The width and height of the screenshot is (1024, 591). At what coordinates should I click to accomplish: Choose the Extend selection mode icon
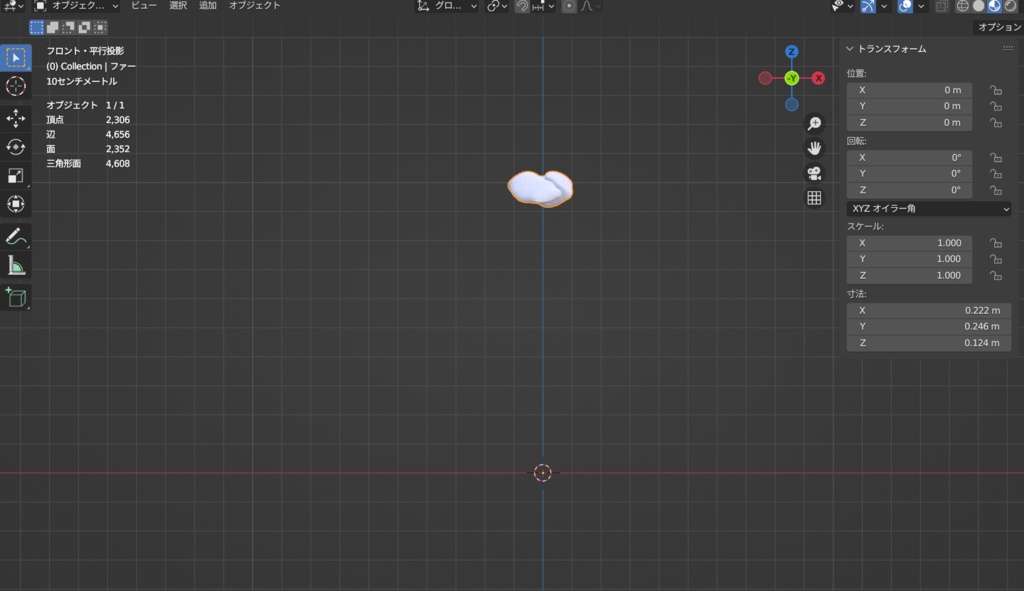coord(52,27)
